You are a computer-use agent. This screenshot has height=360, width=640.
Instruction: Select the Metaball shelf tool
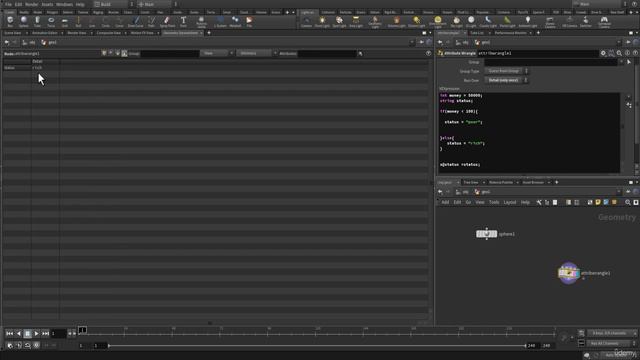[x=235, y=22]
